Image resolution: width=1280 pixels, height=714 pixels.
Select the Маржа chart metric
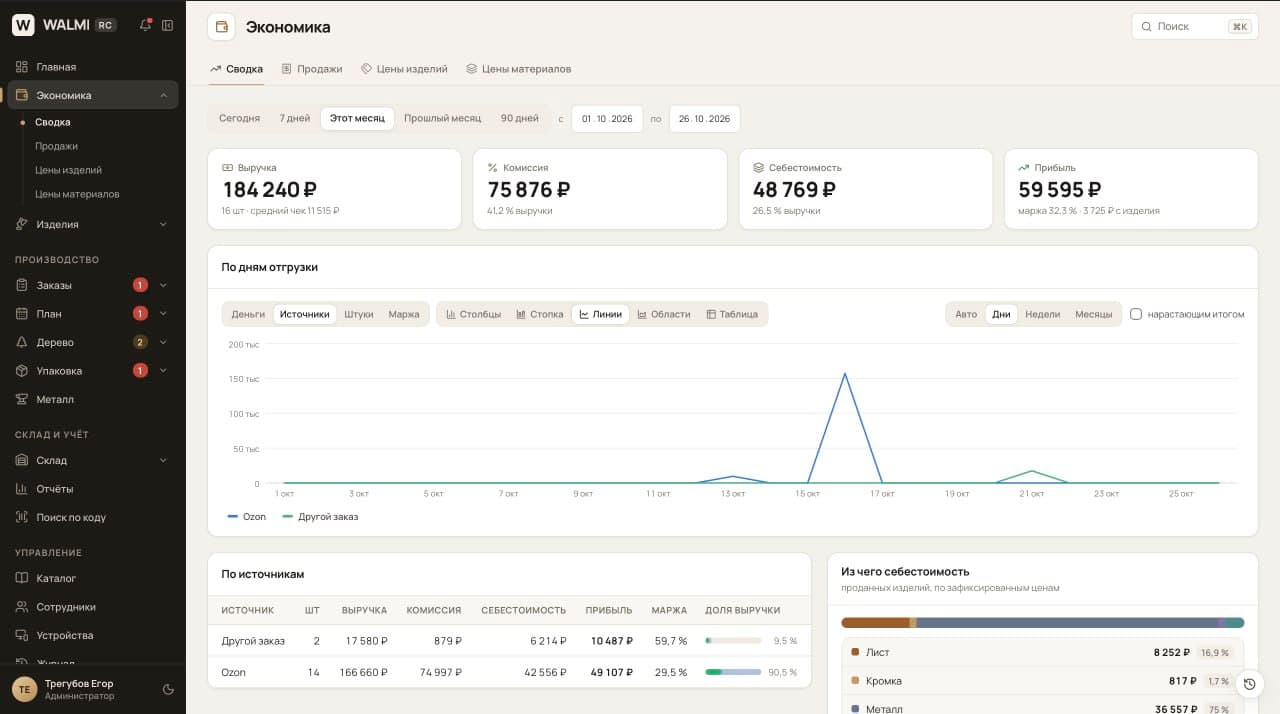pos(404,314)
